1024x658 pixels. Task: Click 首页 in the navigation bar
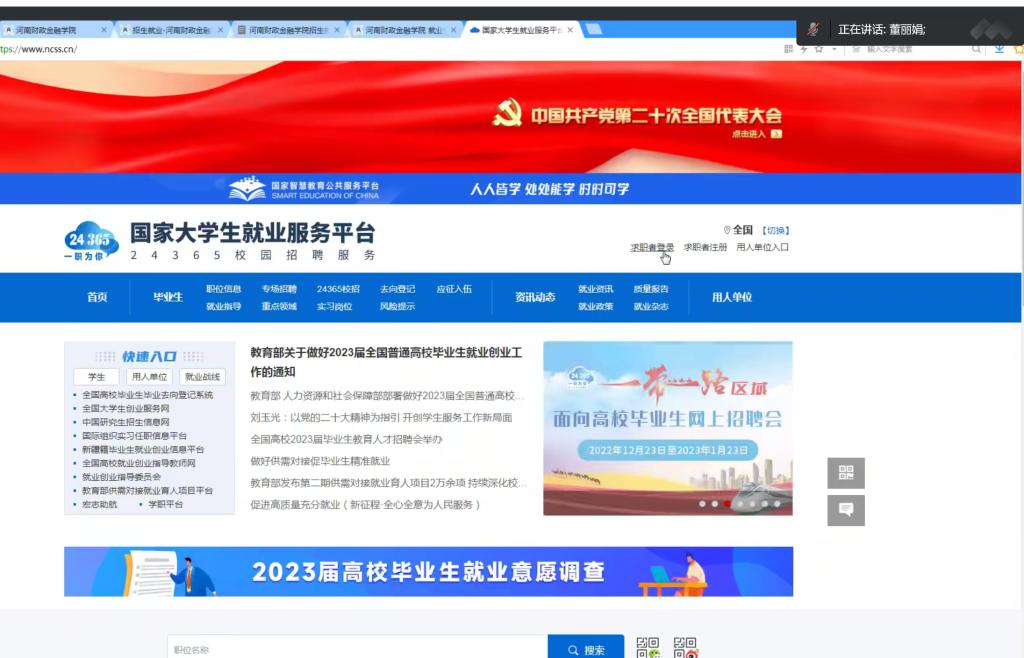pyautogui.click(x=97, y=297)
